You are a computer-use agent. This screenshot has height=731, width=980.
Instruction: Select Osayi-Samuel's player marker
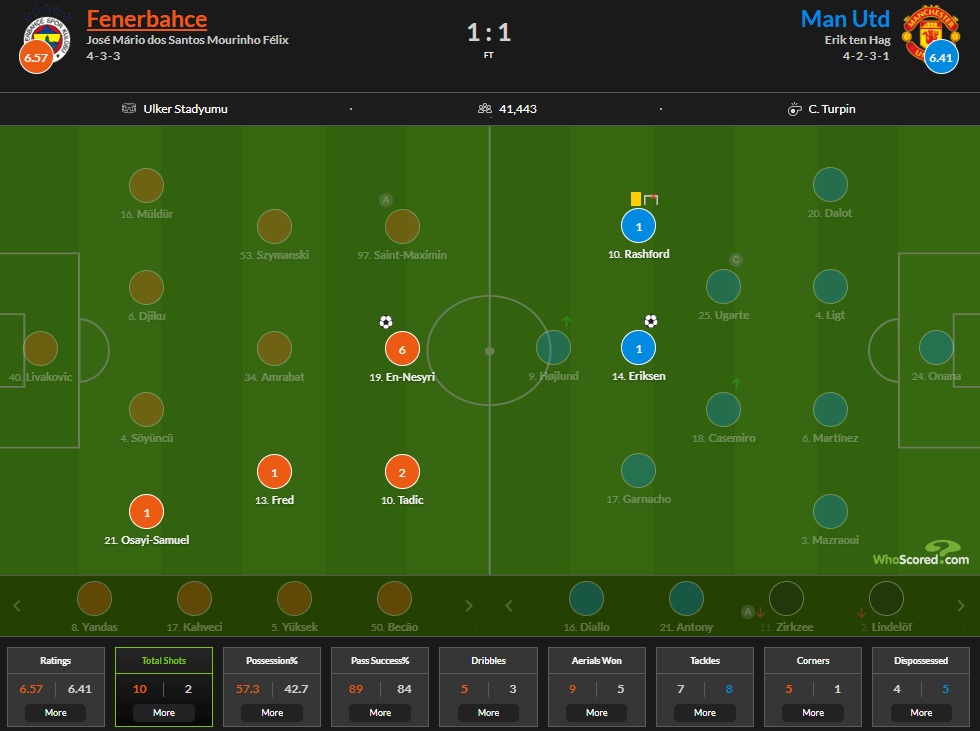pyautogui.click(x=146, y=512)
